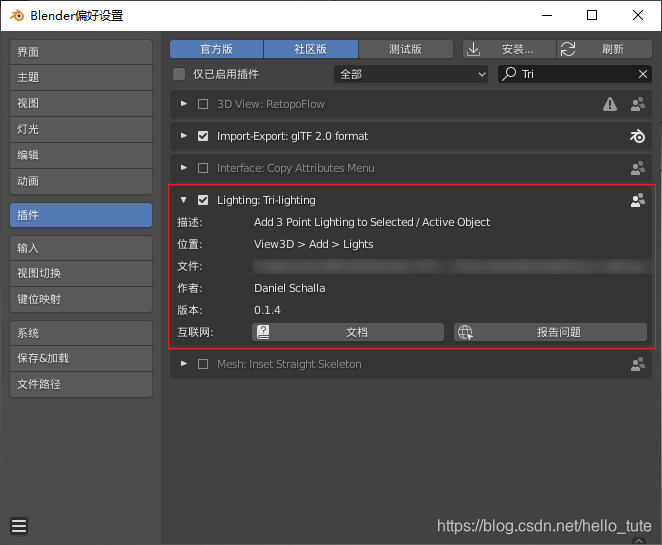The width and height of the screenshot is (662, 545).
Task: Open the 文档 documentation button
Action: pyautogui.click(x=348, y=332)
